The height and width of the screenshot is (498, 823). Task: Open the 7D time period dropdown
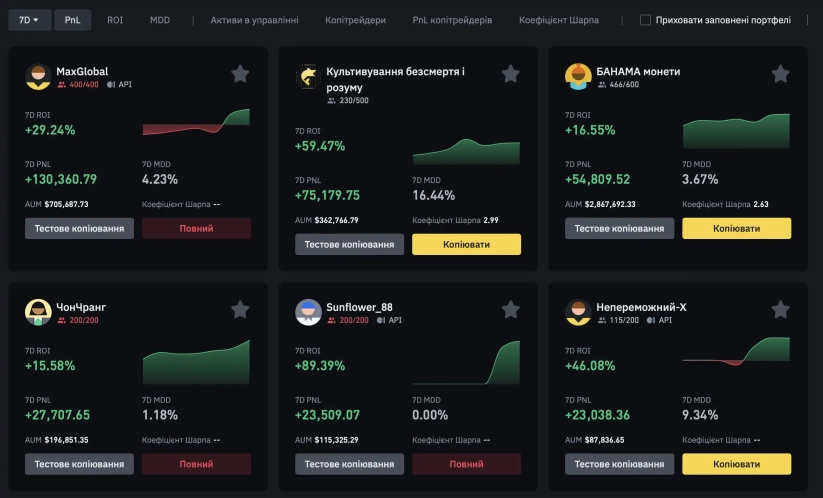(x=28, y=20)
